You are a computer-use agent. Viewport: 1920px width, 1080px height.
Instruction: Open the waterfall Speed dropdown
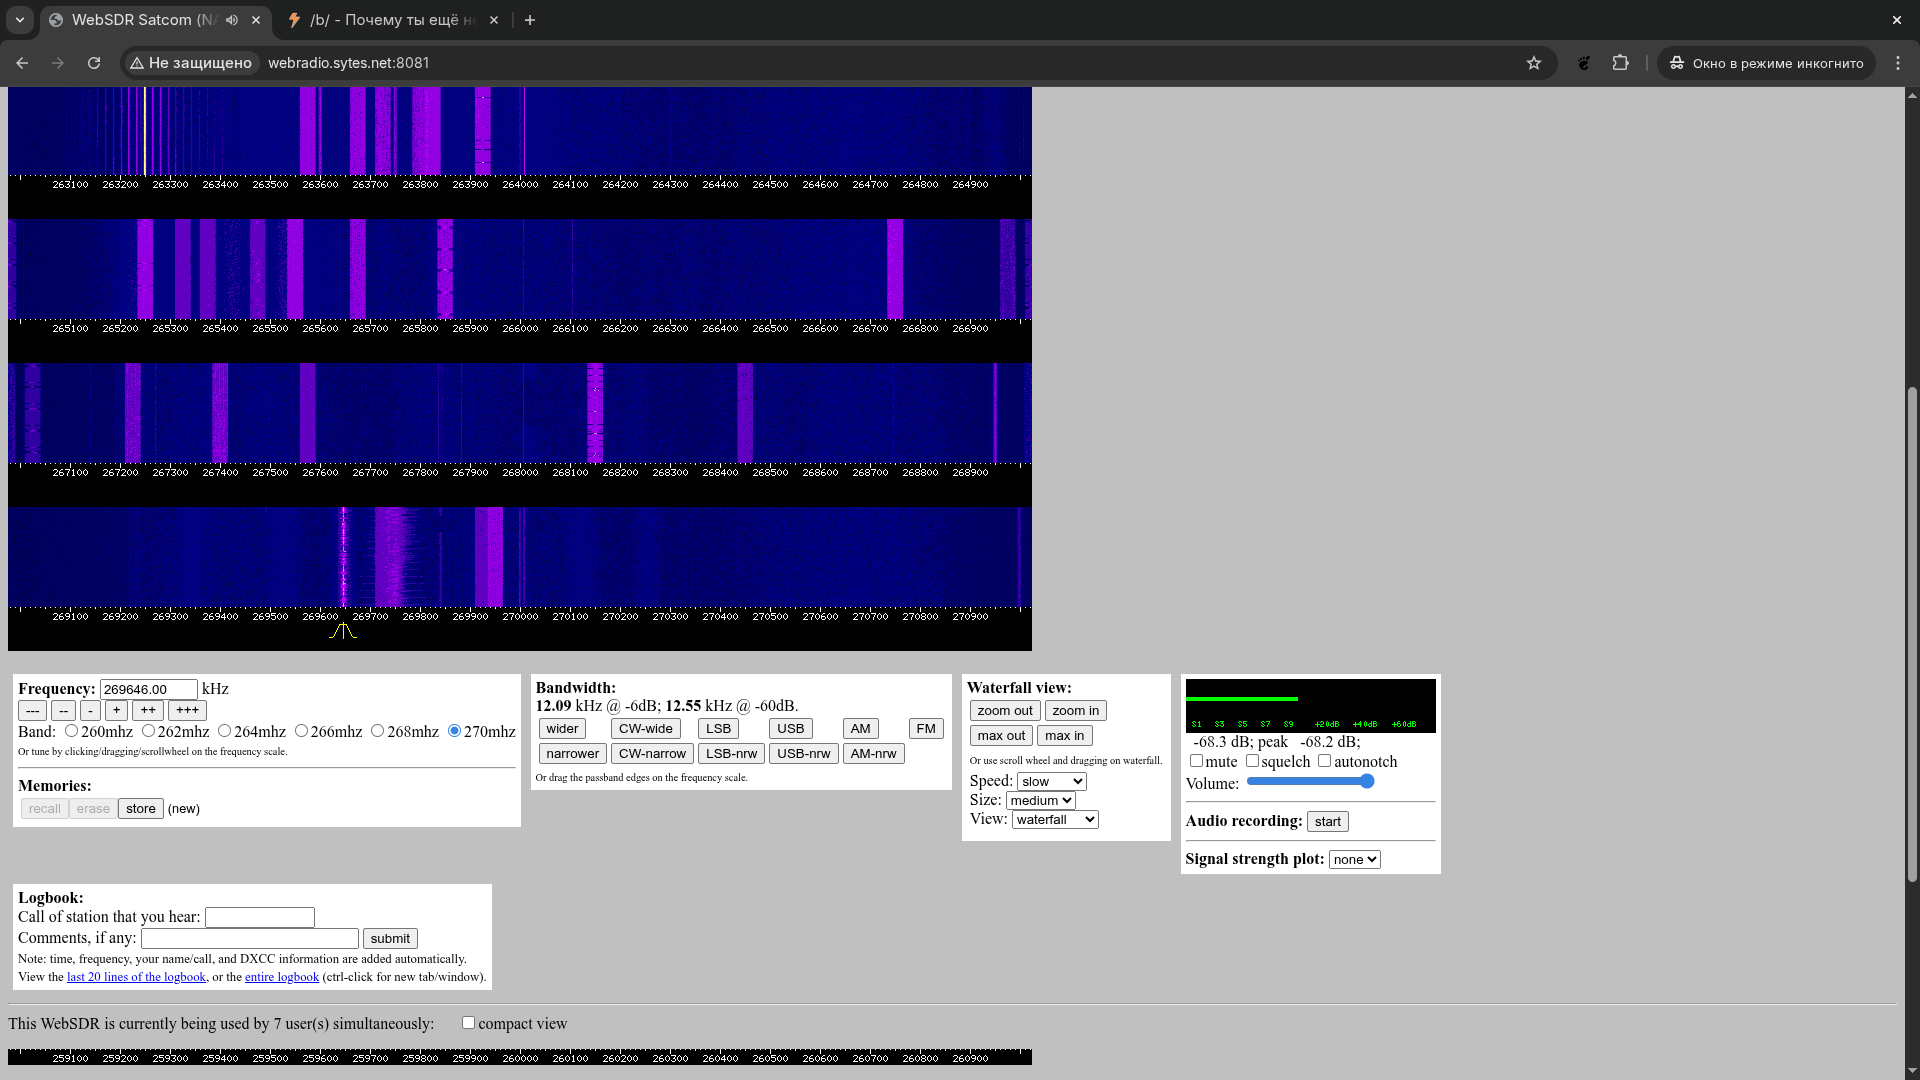tap(1051, 782)
